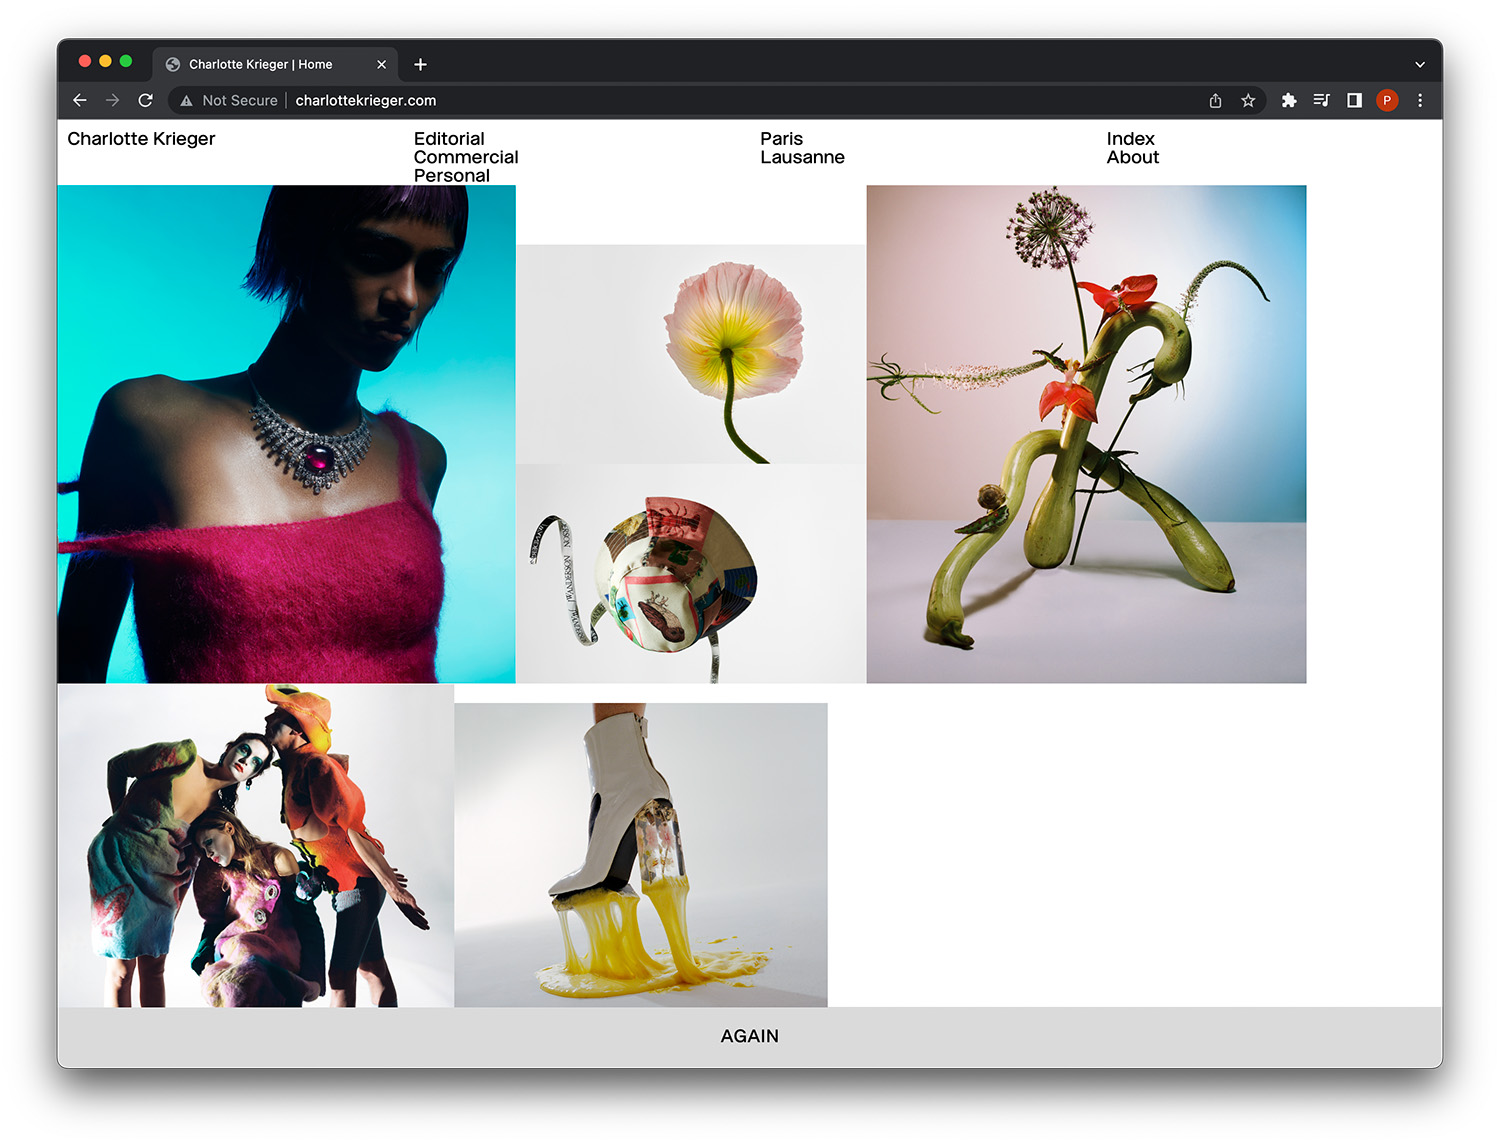Open the melting boot photo
Image resolution: width=1500 pixels, height=1144 pixels.
[640, 855]
